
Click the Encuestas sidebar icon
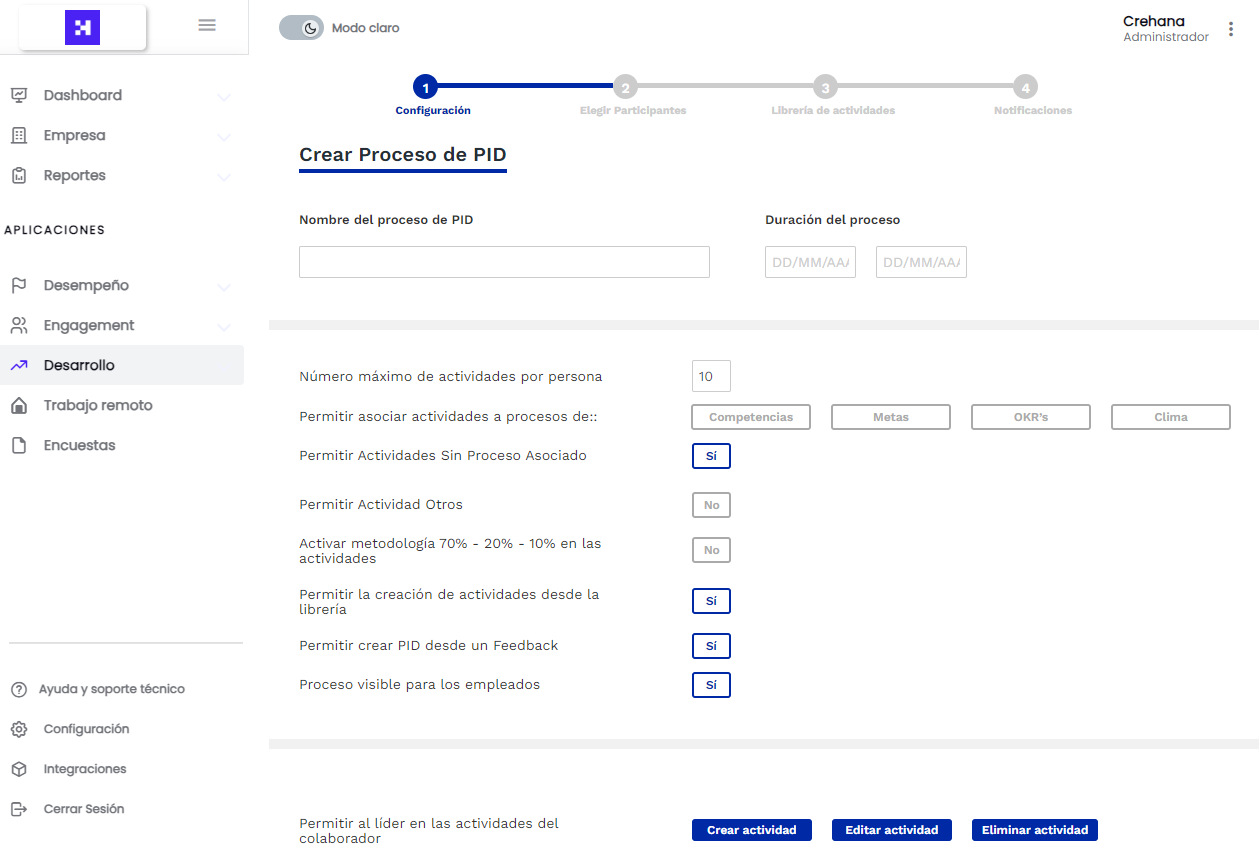coord(21,445)
